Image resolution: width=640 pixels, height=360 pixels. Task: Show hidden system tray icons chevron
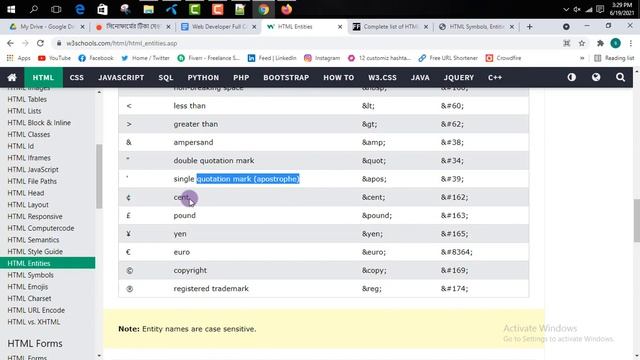[x=566, y=9]
